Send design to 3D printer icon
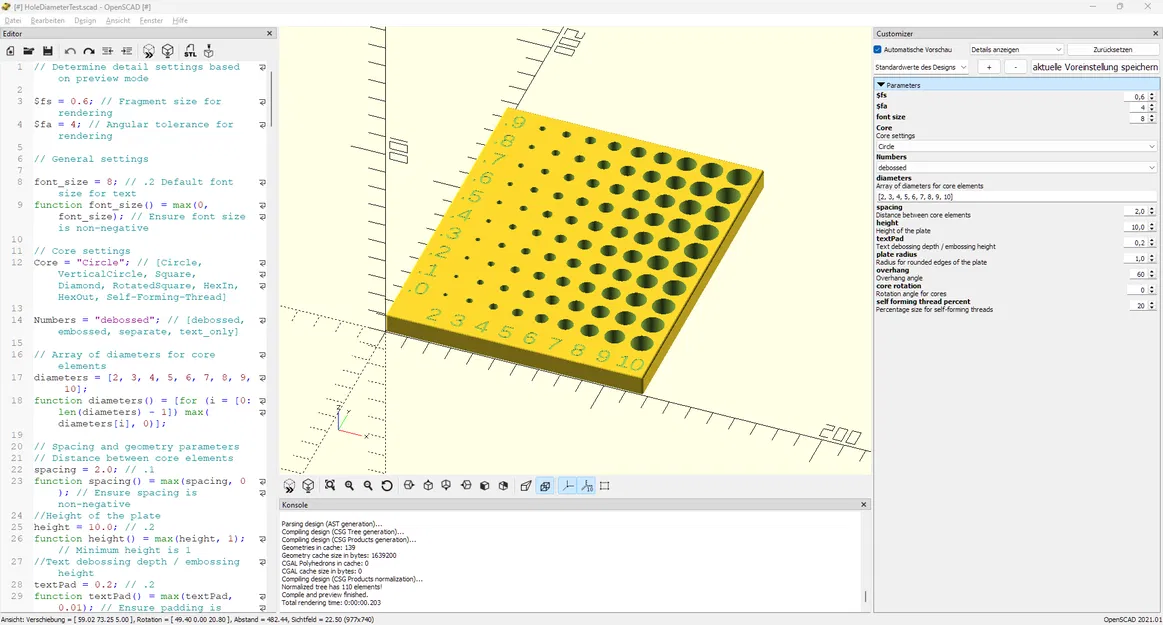 tap(209, 51)
